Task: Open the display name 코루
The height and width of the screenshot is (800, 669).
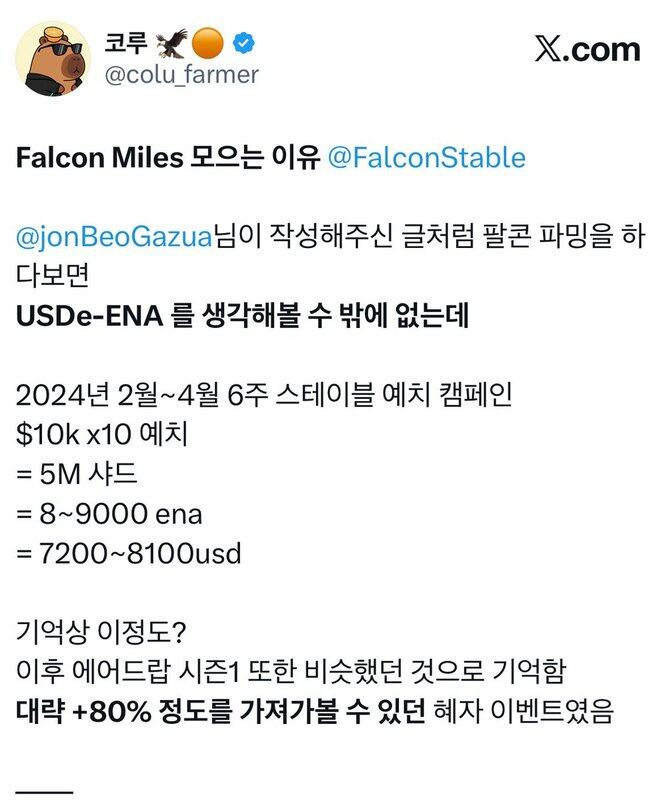Action: [126, 43]
